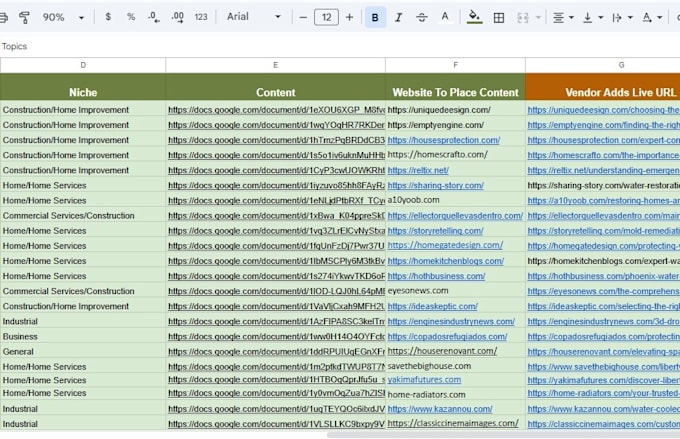Image resolution: width=680 pixels, height=439 pixels.
Task: Open the ellectorquellevasdentro.com website link
Action: (455, 216)
